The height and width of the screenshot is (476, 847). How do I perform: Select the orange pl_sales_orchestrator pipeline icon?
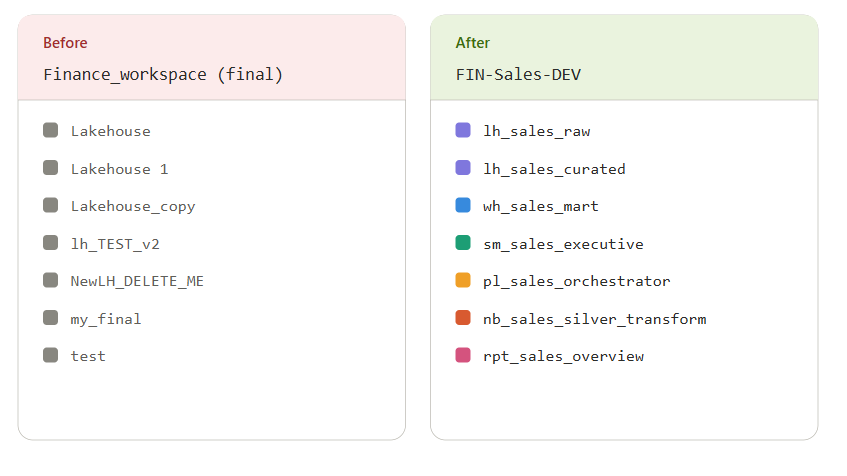[462, 280]
